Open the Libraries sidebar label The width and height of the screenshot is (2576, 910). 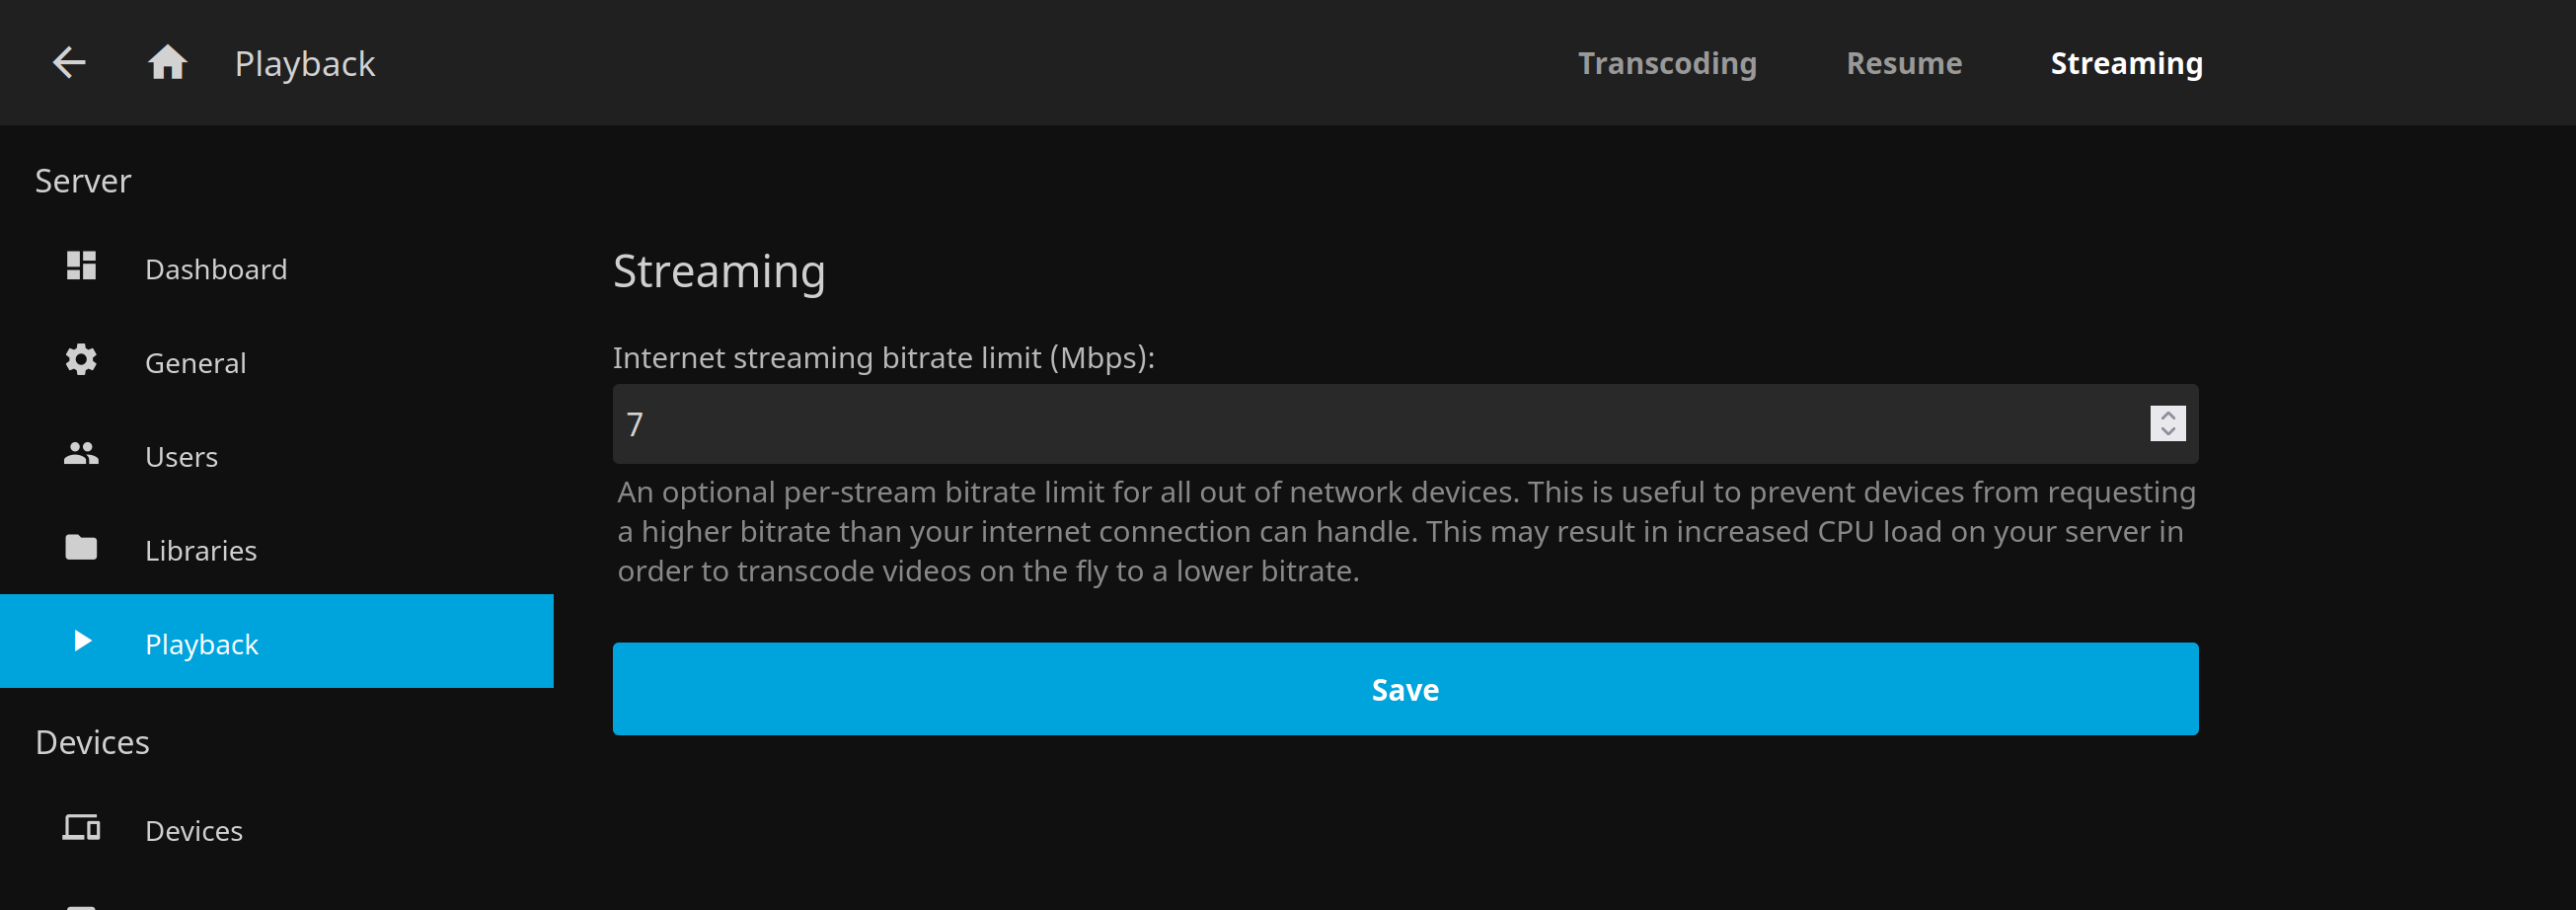[201, 551]
